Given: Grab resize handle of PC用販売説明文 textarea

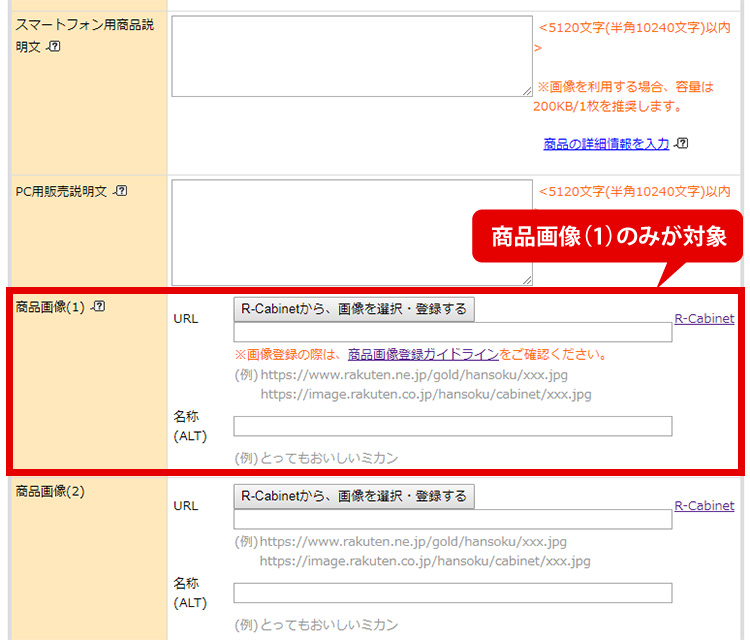Looking at the screenshot, I should point(527,280).
